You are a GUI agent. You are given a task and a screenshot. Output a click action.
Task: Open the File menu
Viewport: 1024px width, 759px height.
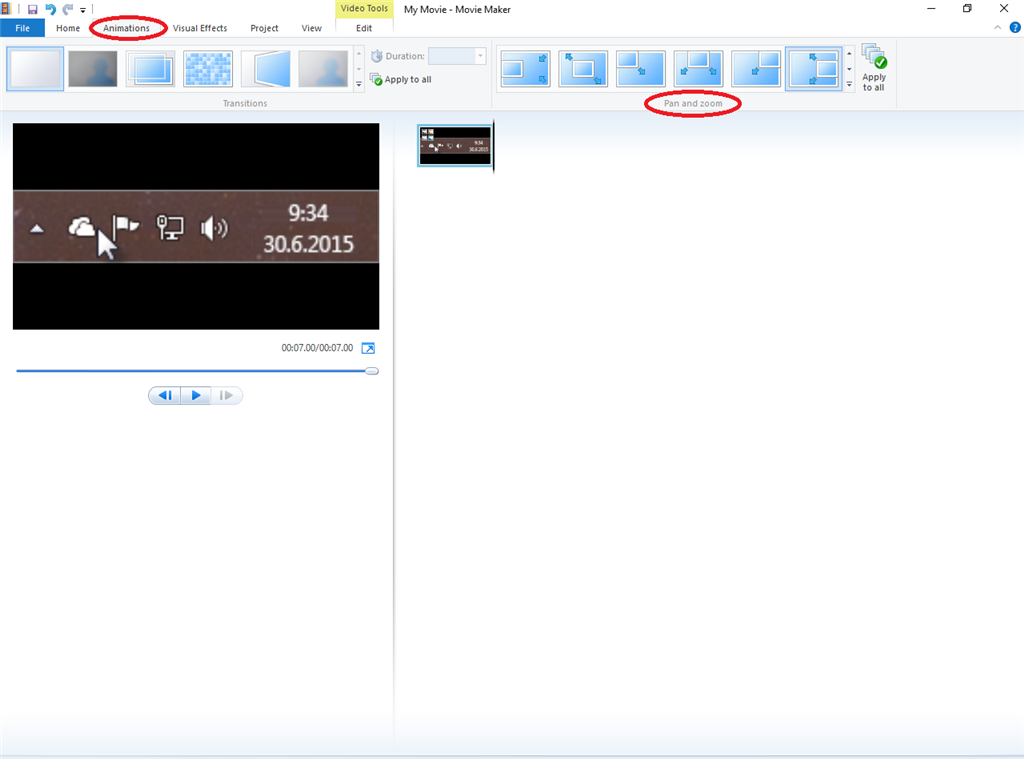[x=22, y=28]
